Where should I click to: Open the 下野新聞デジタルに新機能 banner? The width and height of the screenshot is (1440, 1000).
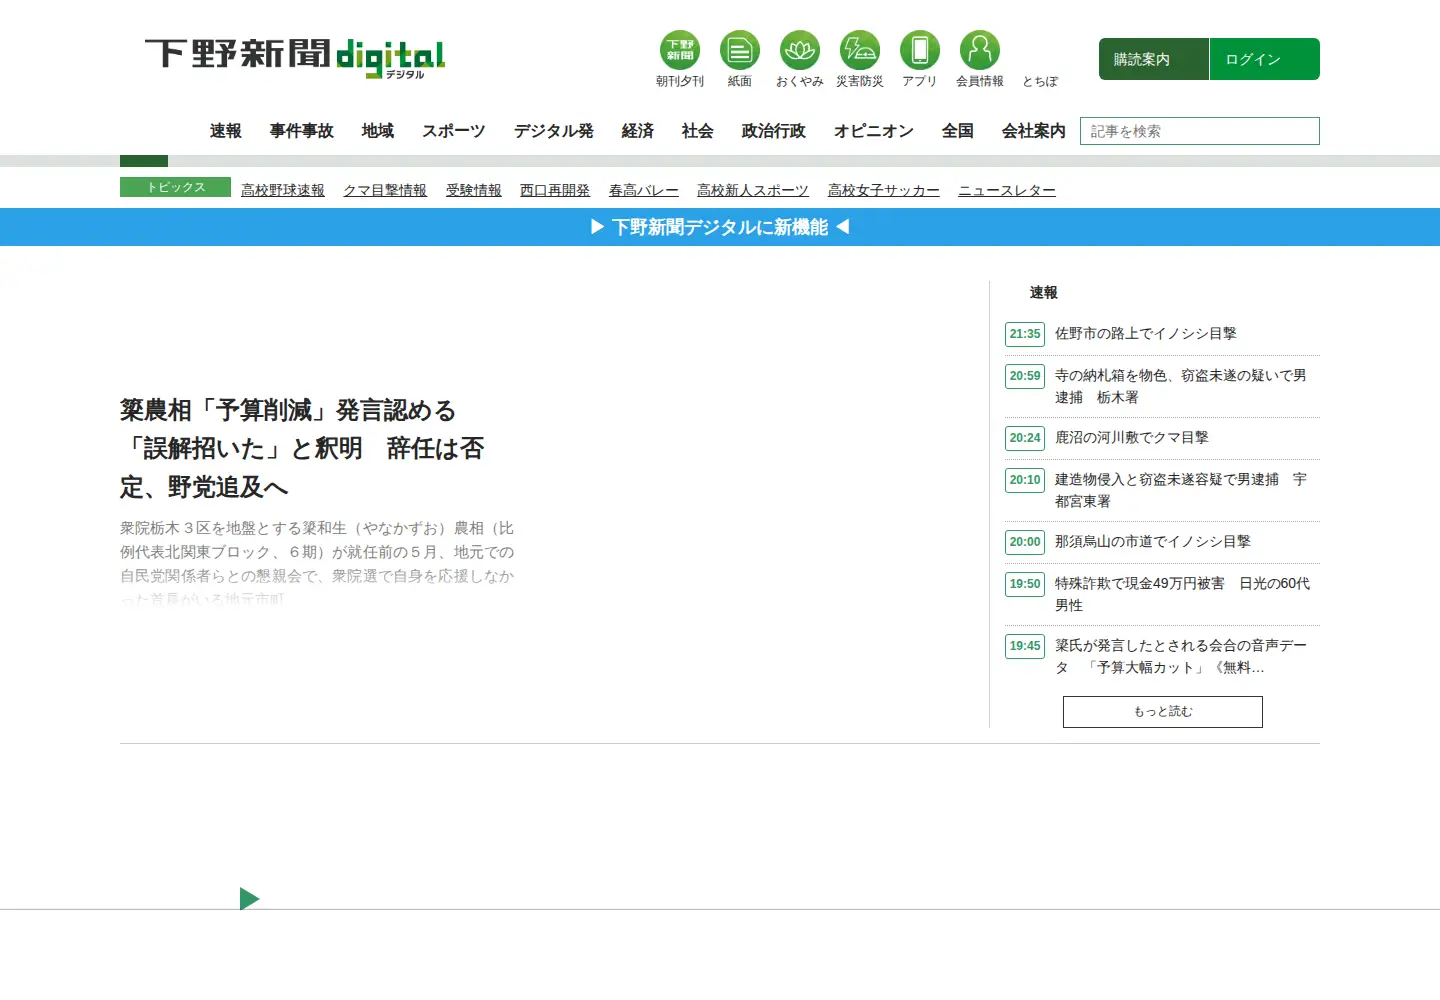pyautogui.click(x=720, y=227)
